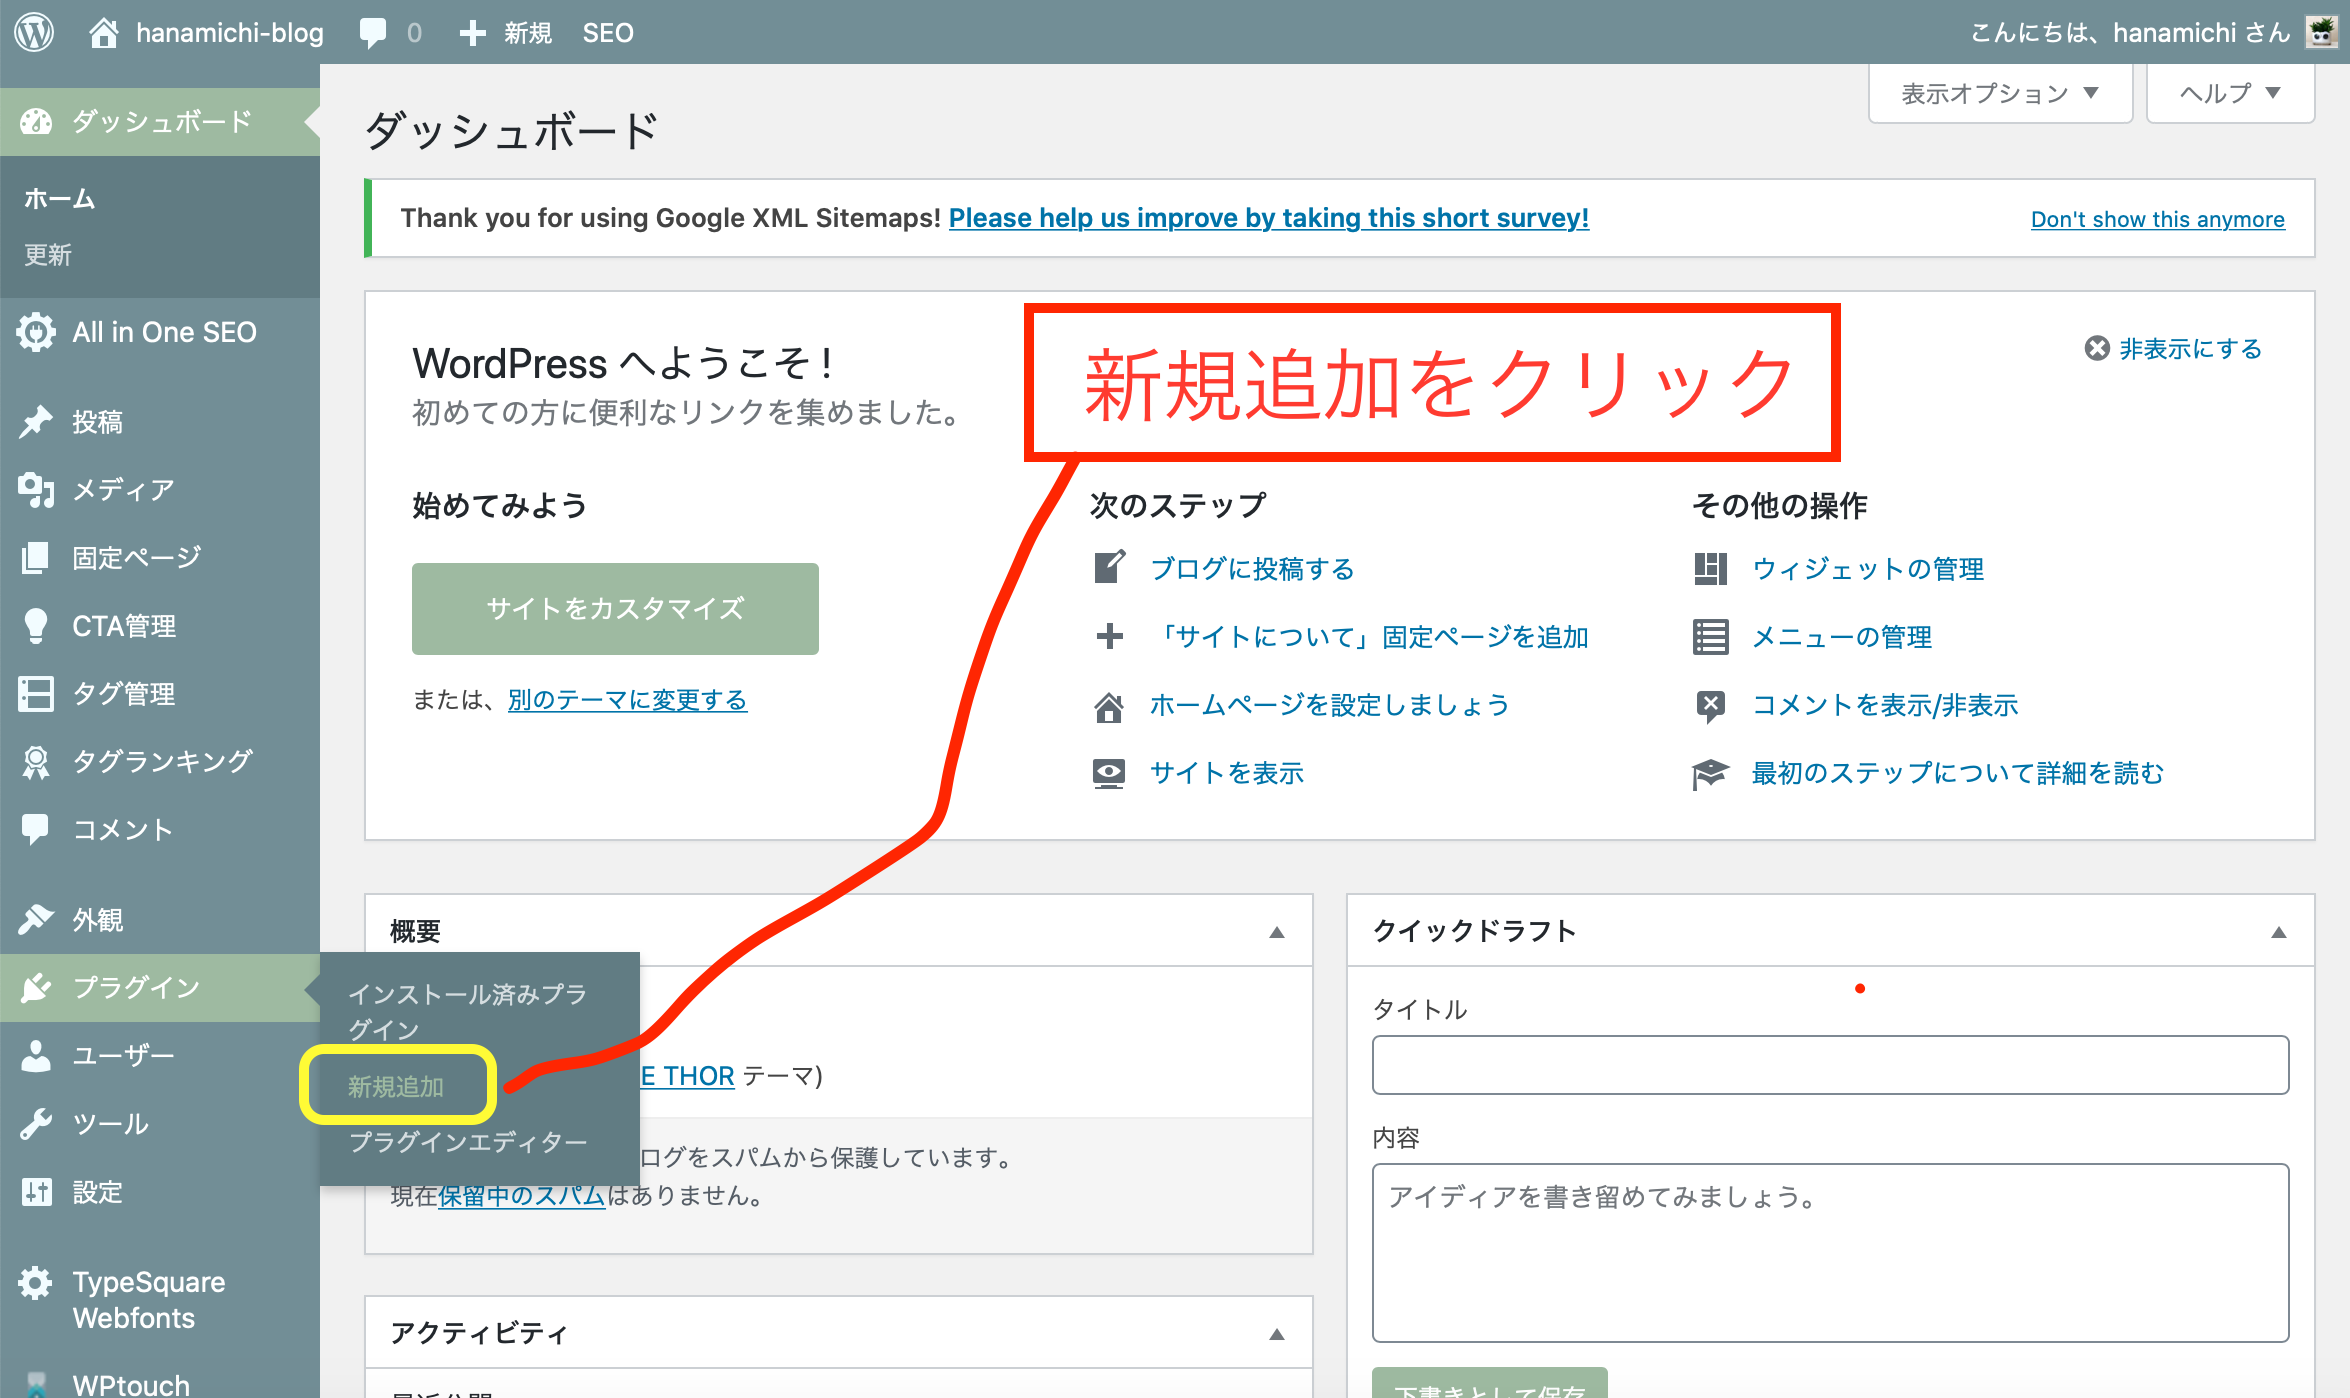Click the サイトをカスタマイズ button

(615, 609)
